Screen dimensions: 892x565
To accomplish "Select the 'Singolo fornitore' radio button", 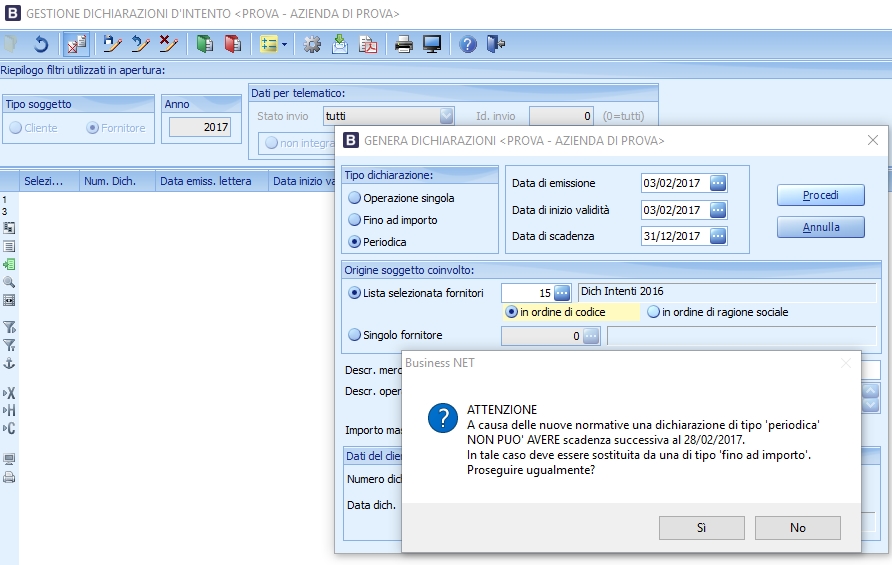I will click(354, 335).
